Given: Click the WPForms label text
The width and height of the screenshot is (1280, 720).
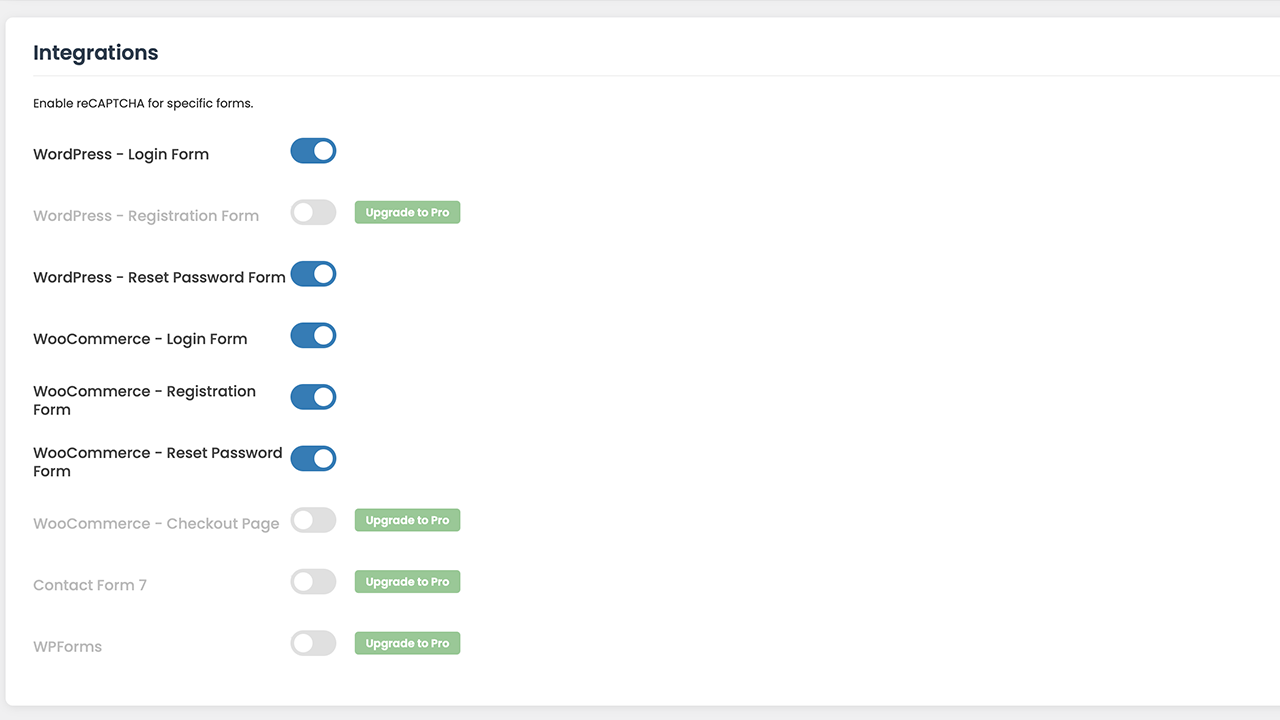Looking at the screenshot, I should [67, 646].
